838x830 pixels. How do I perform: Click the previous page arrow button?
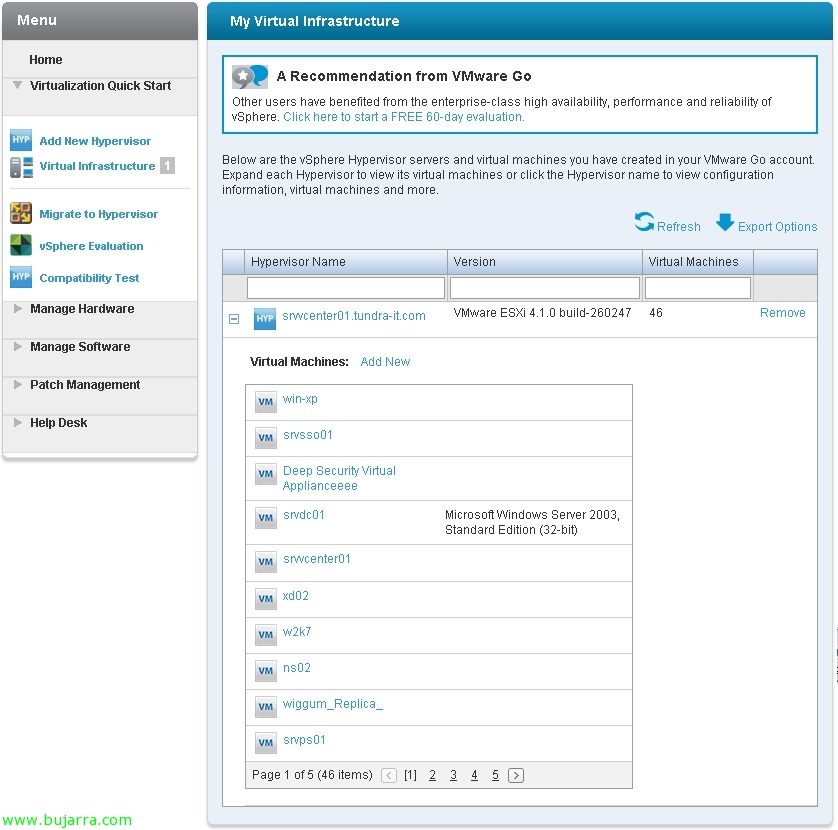(389, 775)
